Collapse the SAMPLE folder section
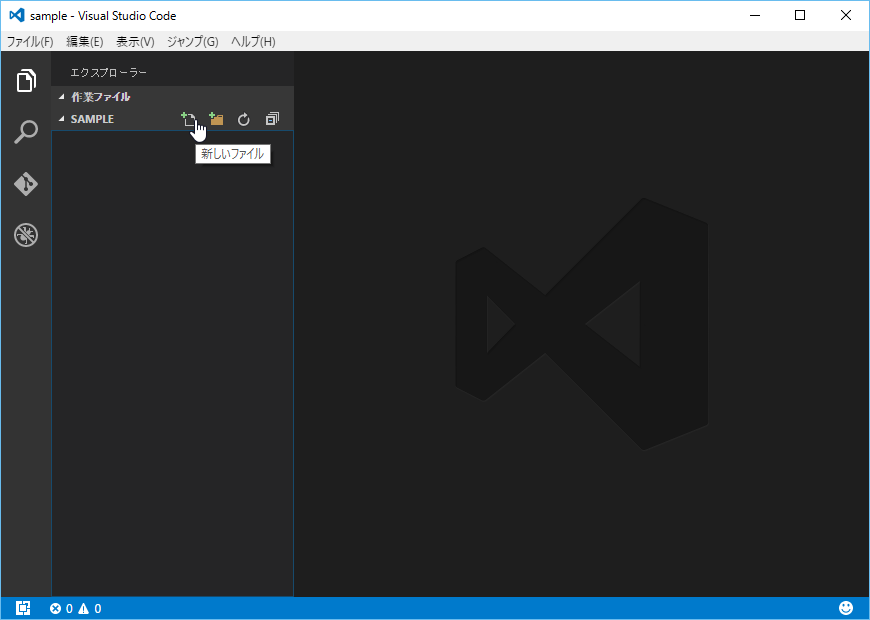Screen dimensions: 870x620 [x=62, y=119]
